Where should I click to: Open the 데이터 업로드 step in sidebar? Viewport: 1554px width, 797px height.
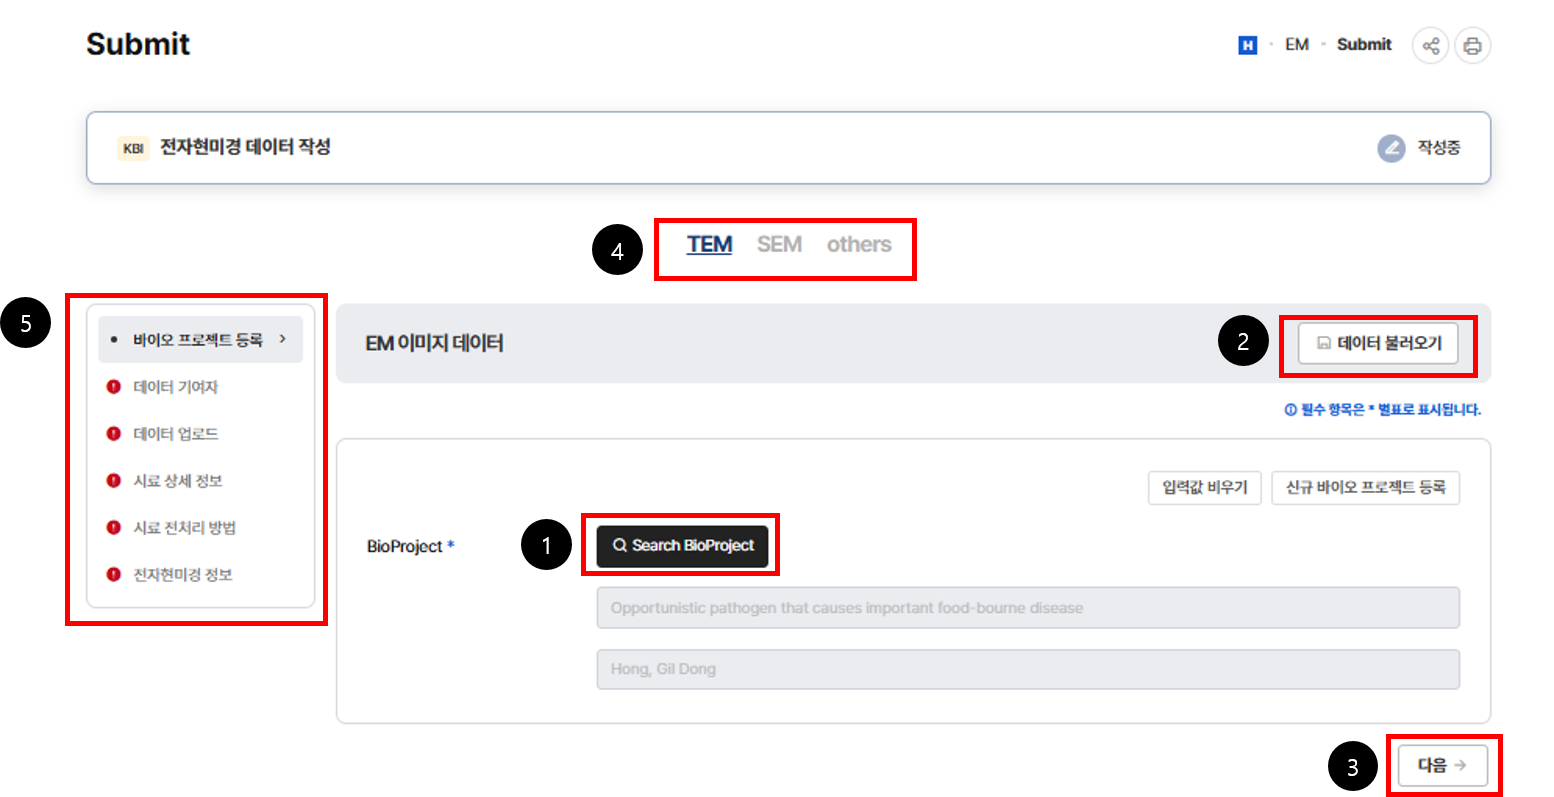[176, 434]
